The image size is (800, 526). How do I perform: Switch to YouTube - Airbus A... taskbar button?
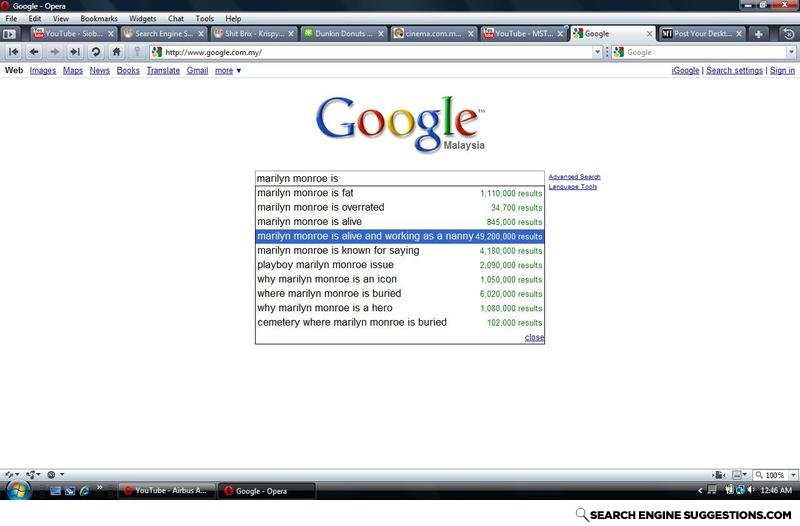pyautogui.click(x=166, y=491)
